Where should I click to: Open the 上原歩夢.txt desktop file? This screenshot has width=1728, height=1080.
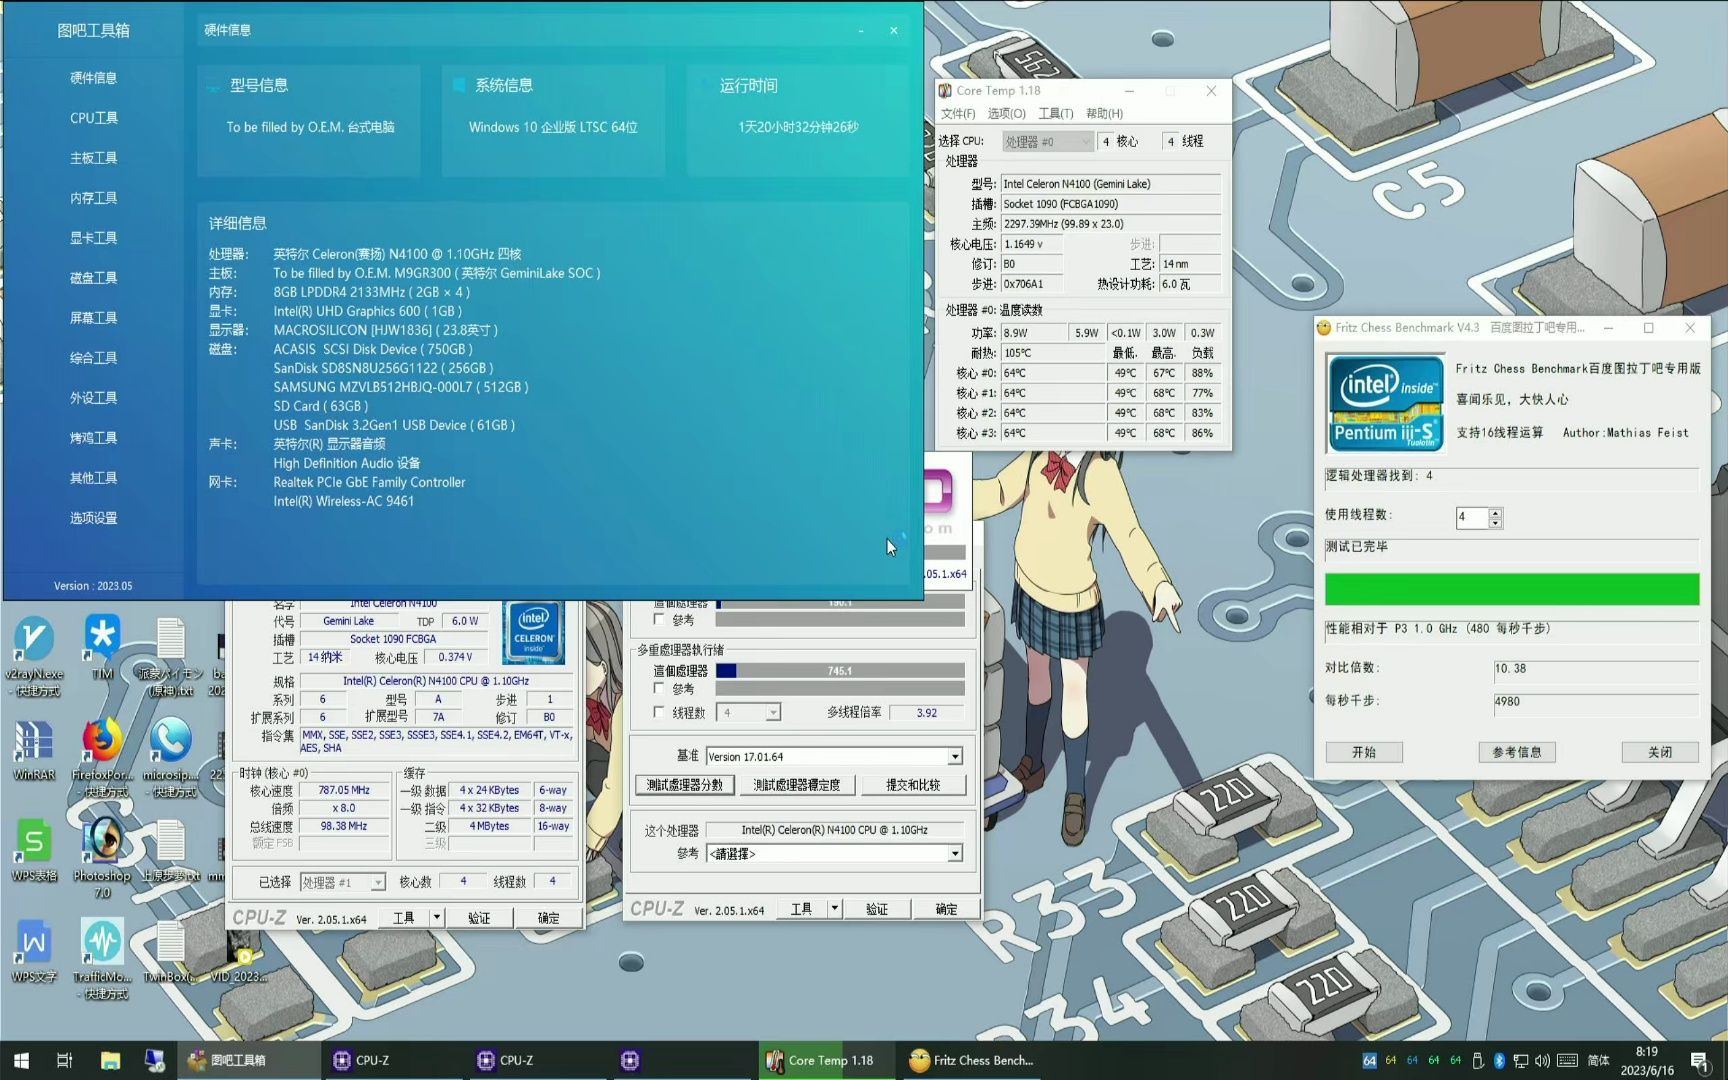coord(170,851)
